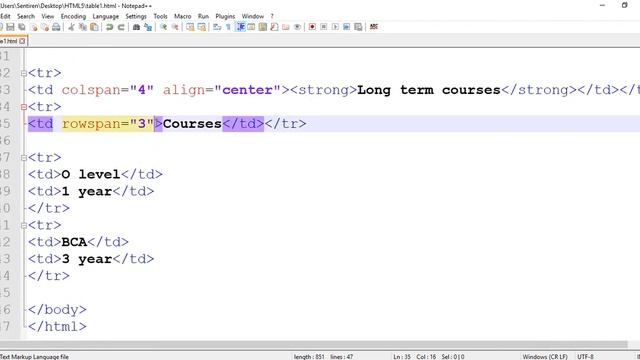Click the Redo arrow icon
This screenshot has width=640, height=360.
pyautogui.click(x=121, y=27)
